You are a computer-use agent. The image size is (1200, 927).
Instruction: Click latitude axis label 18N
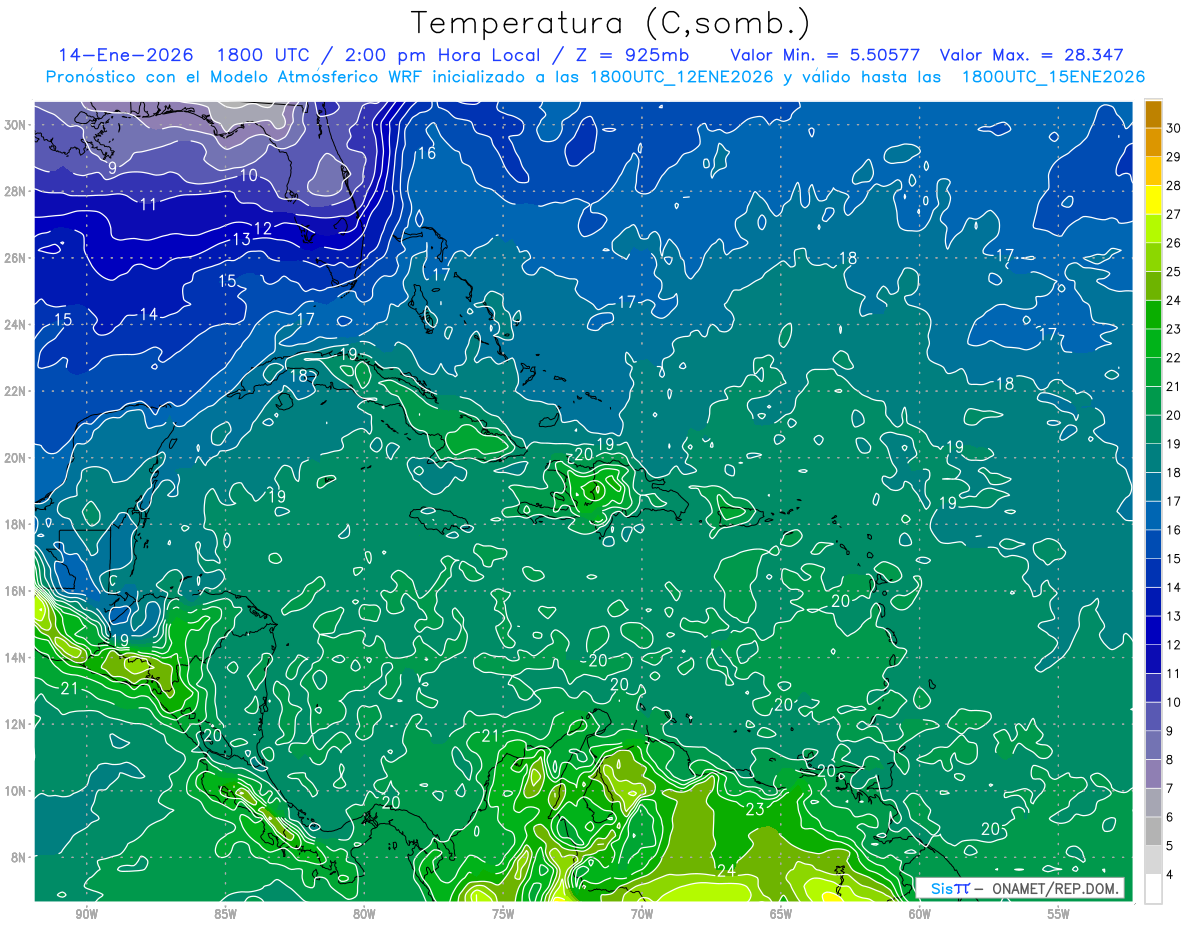17,524
